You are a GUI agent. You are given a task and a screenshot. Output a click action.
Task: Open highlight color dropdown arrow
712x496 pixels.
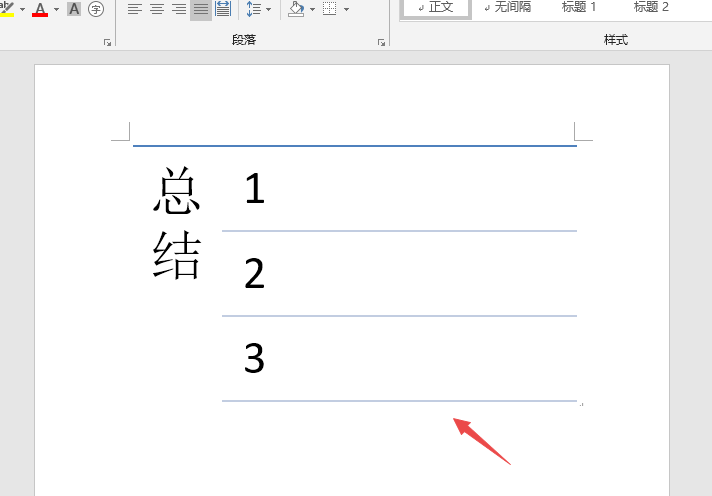22,9
